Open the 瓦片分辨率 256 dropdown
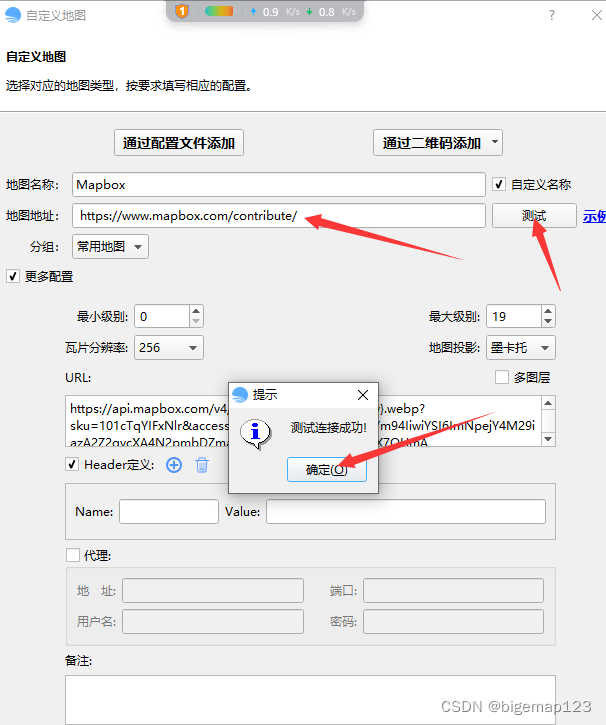 tap(169, 348)
